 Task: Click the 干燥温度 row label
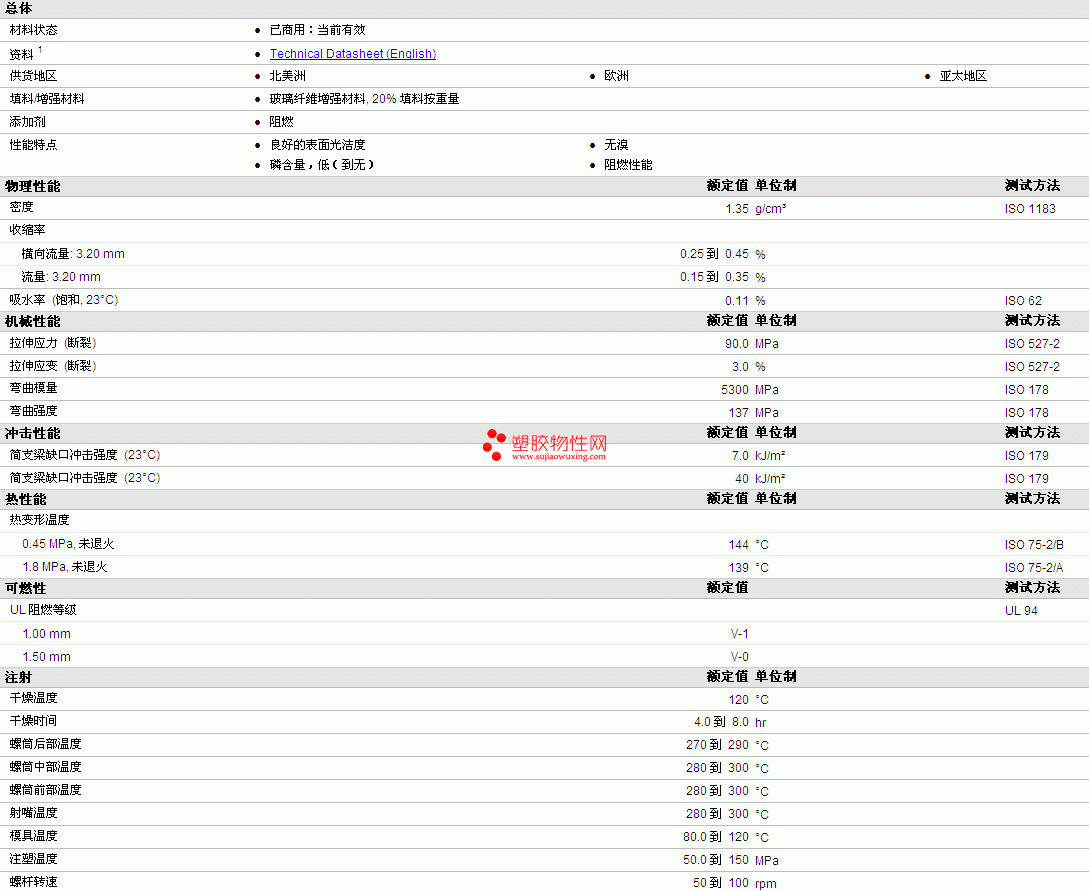pos(33,698)
